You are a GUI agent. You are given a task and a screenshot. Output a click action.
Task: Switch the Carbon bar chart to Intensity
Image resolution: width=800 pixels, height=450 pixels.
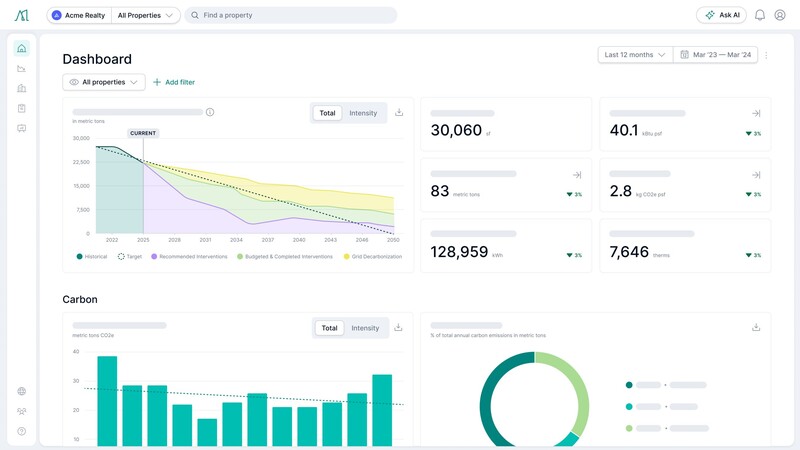coord(365,328)
